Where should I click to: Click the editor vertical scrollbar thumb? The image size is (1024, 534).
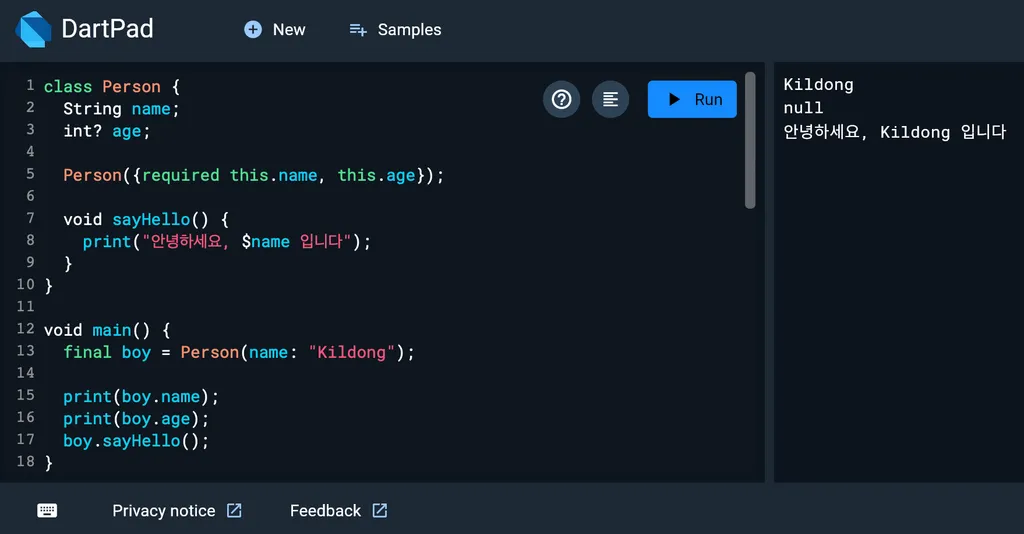point(750,140)
